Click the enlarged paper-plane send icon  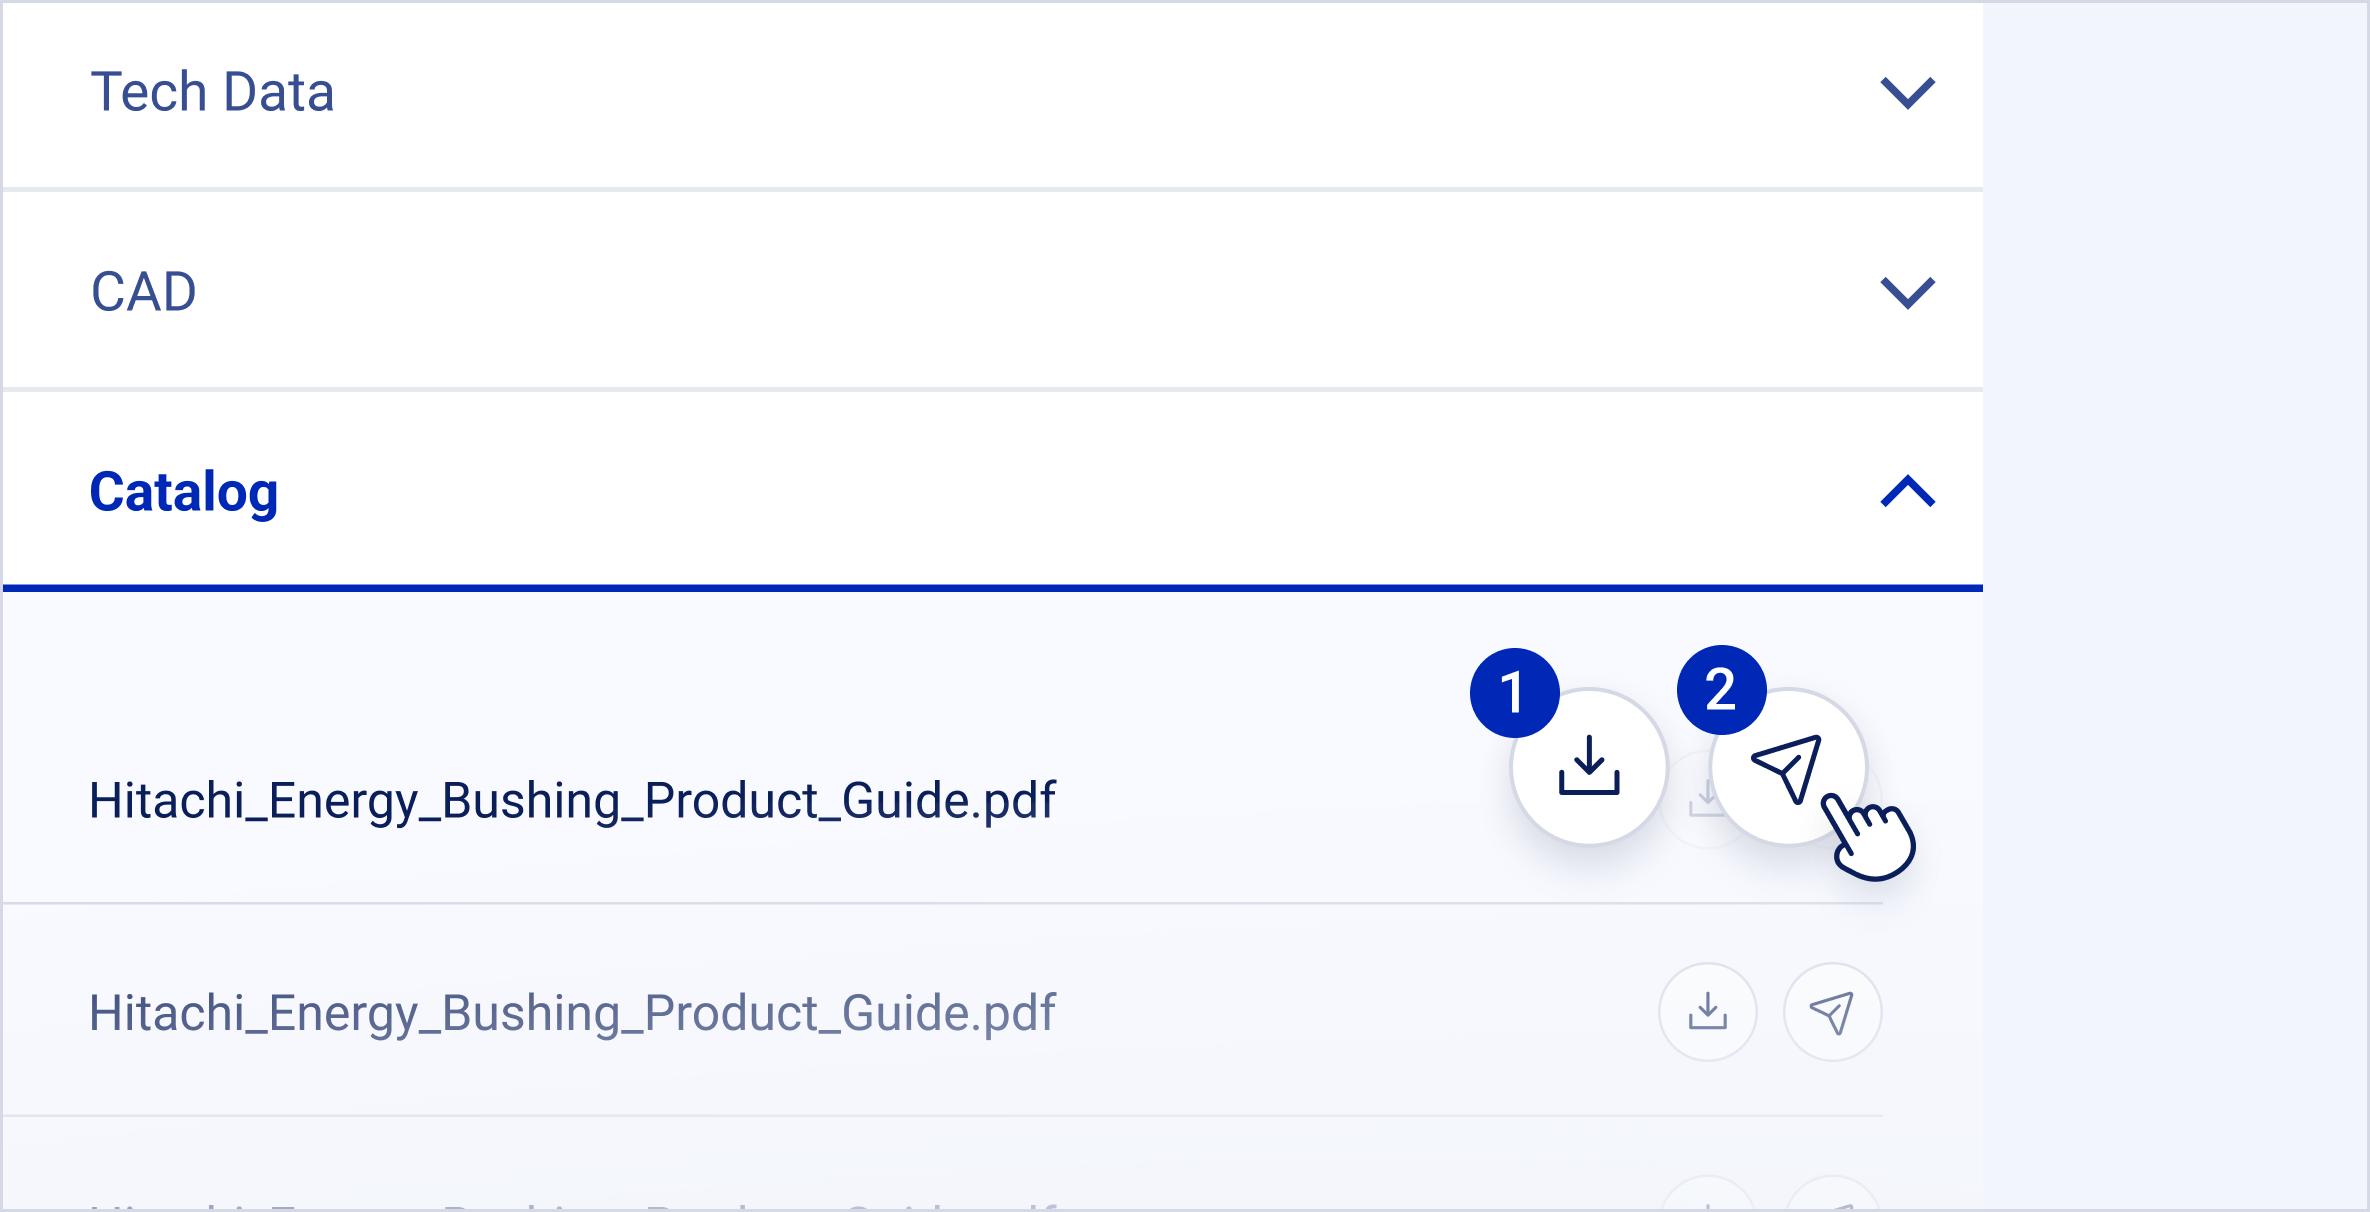[x=1787, y=767]
